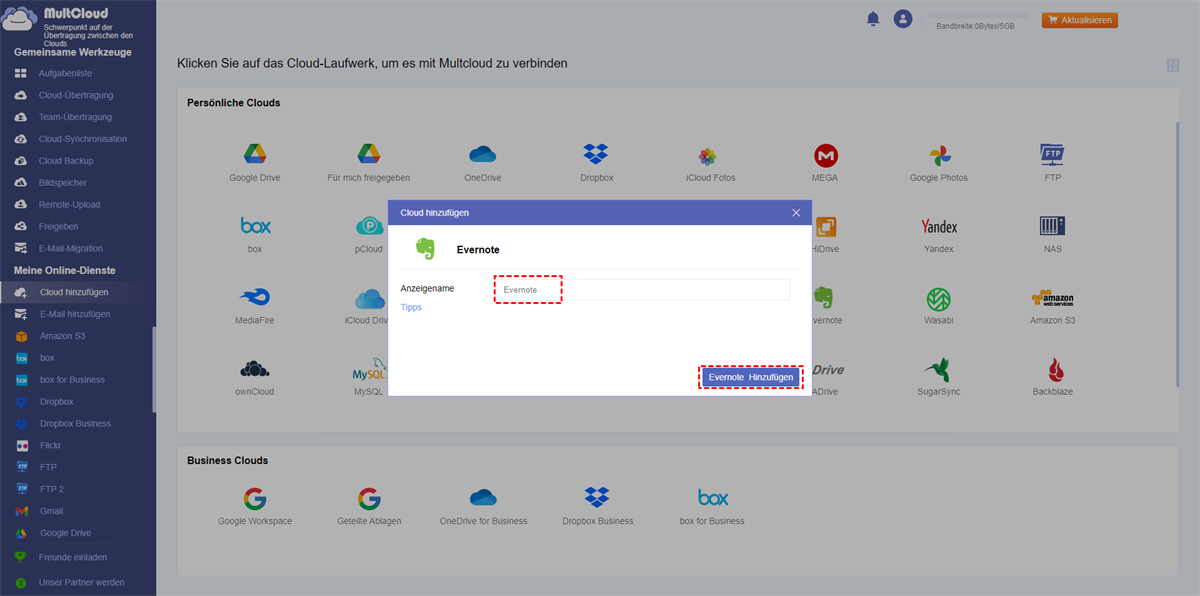Pick box for Business in Business Clouds grid

click(713, 498)
